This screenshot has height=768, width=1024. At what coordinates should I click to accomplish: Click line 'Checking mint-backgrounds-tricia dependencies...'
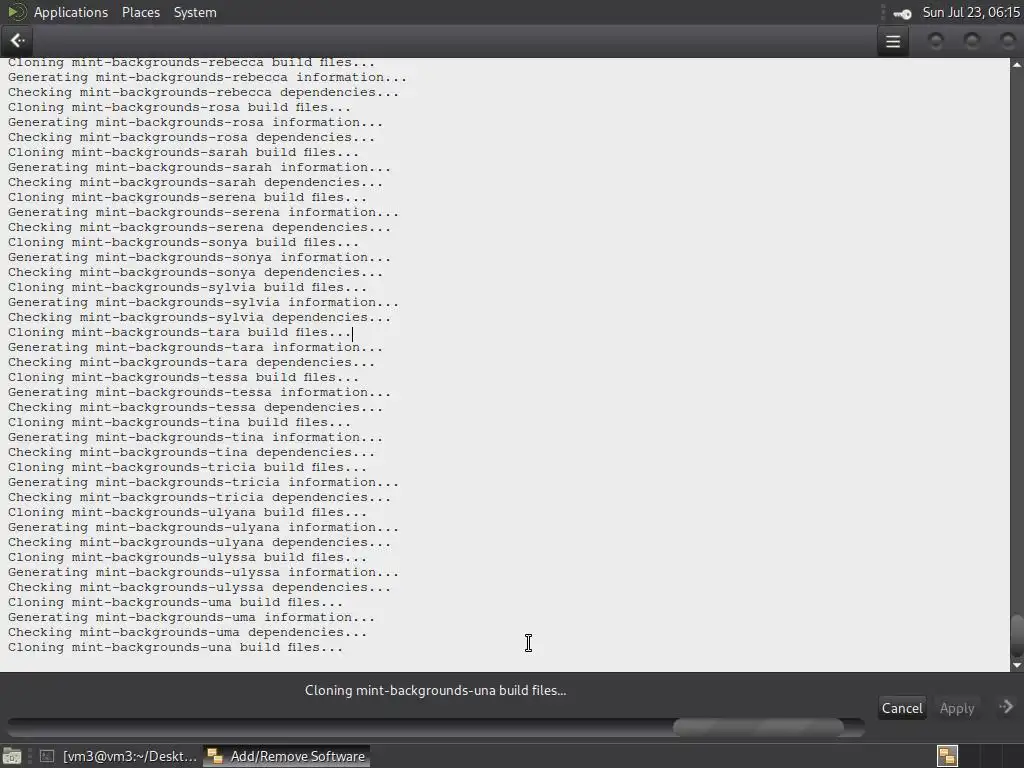(199, 498)
